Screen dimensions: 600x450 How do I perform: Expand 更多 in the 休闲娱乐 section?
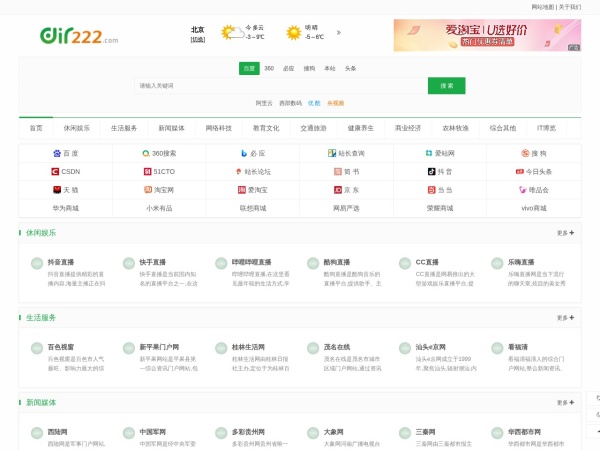565,233
